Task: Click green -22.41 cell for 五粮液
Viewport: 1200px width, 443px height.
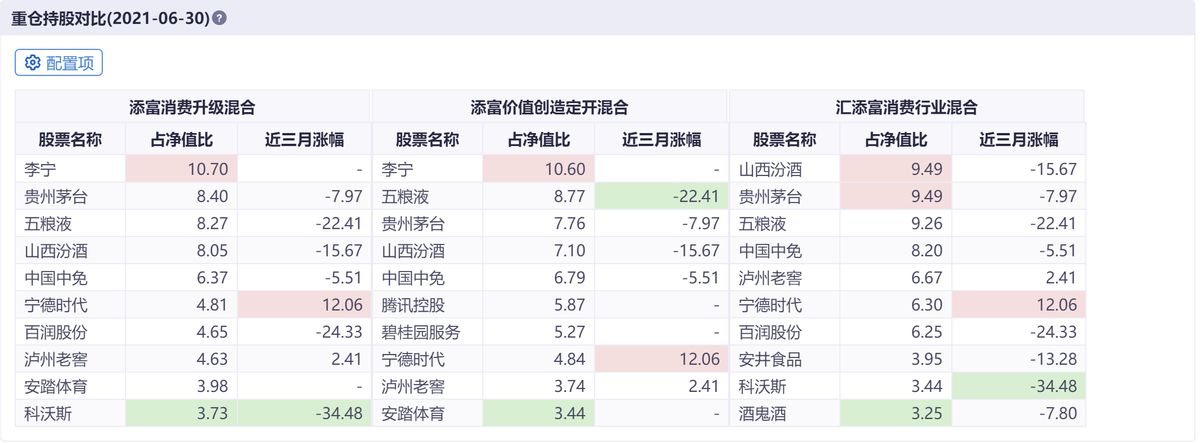Action: tap(660, 196)
